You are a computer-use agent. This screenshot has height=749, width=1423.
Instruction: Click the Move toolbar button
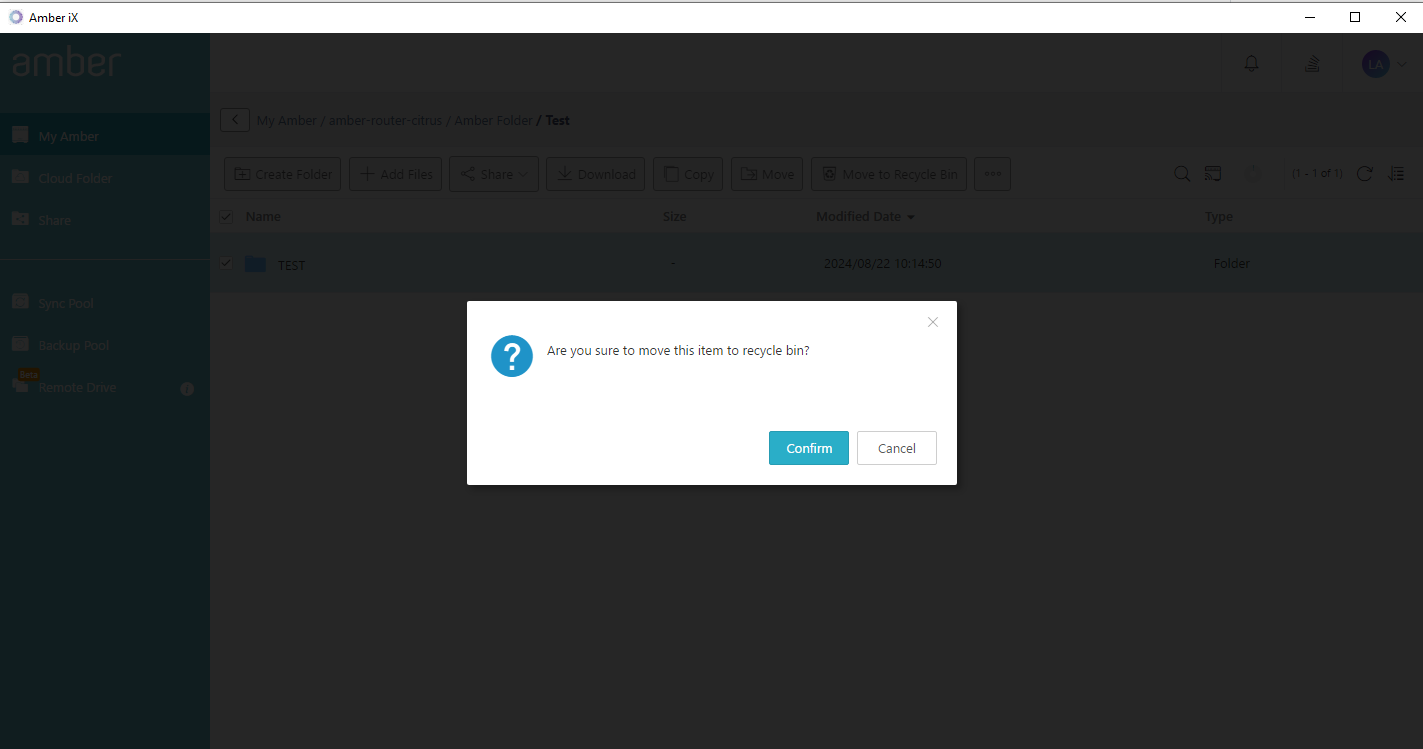767,174
